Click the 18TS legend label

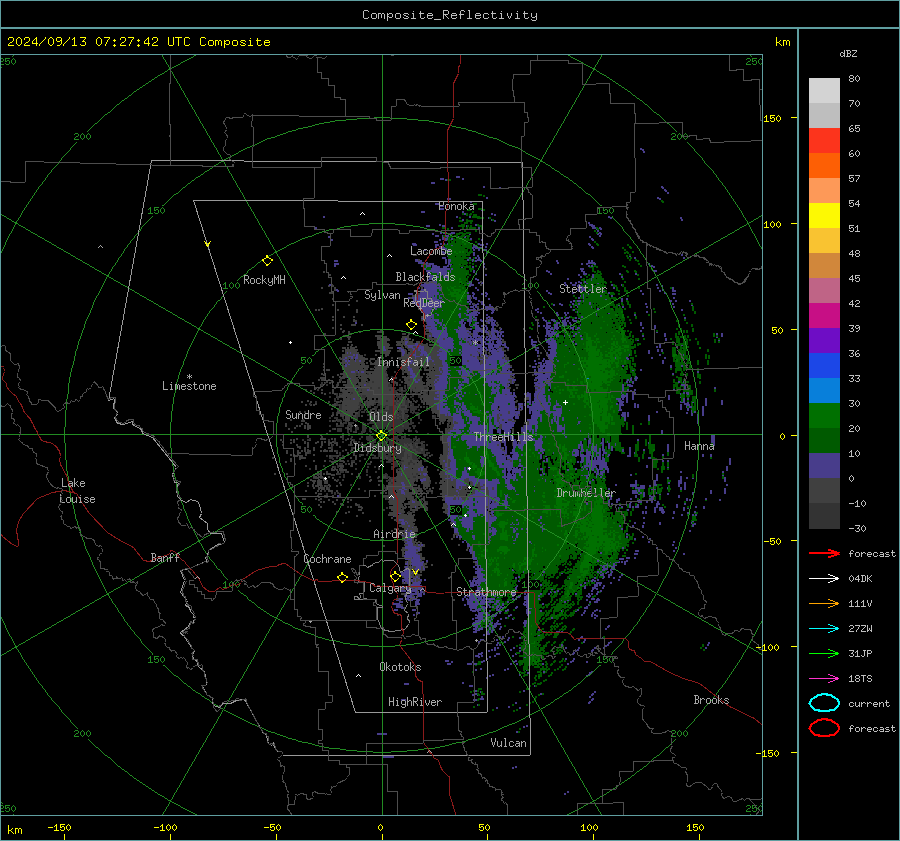pos(860,679)
